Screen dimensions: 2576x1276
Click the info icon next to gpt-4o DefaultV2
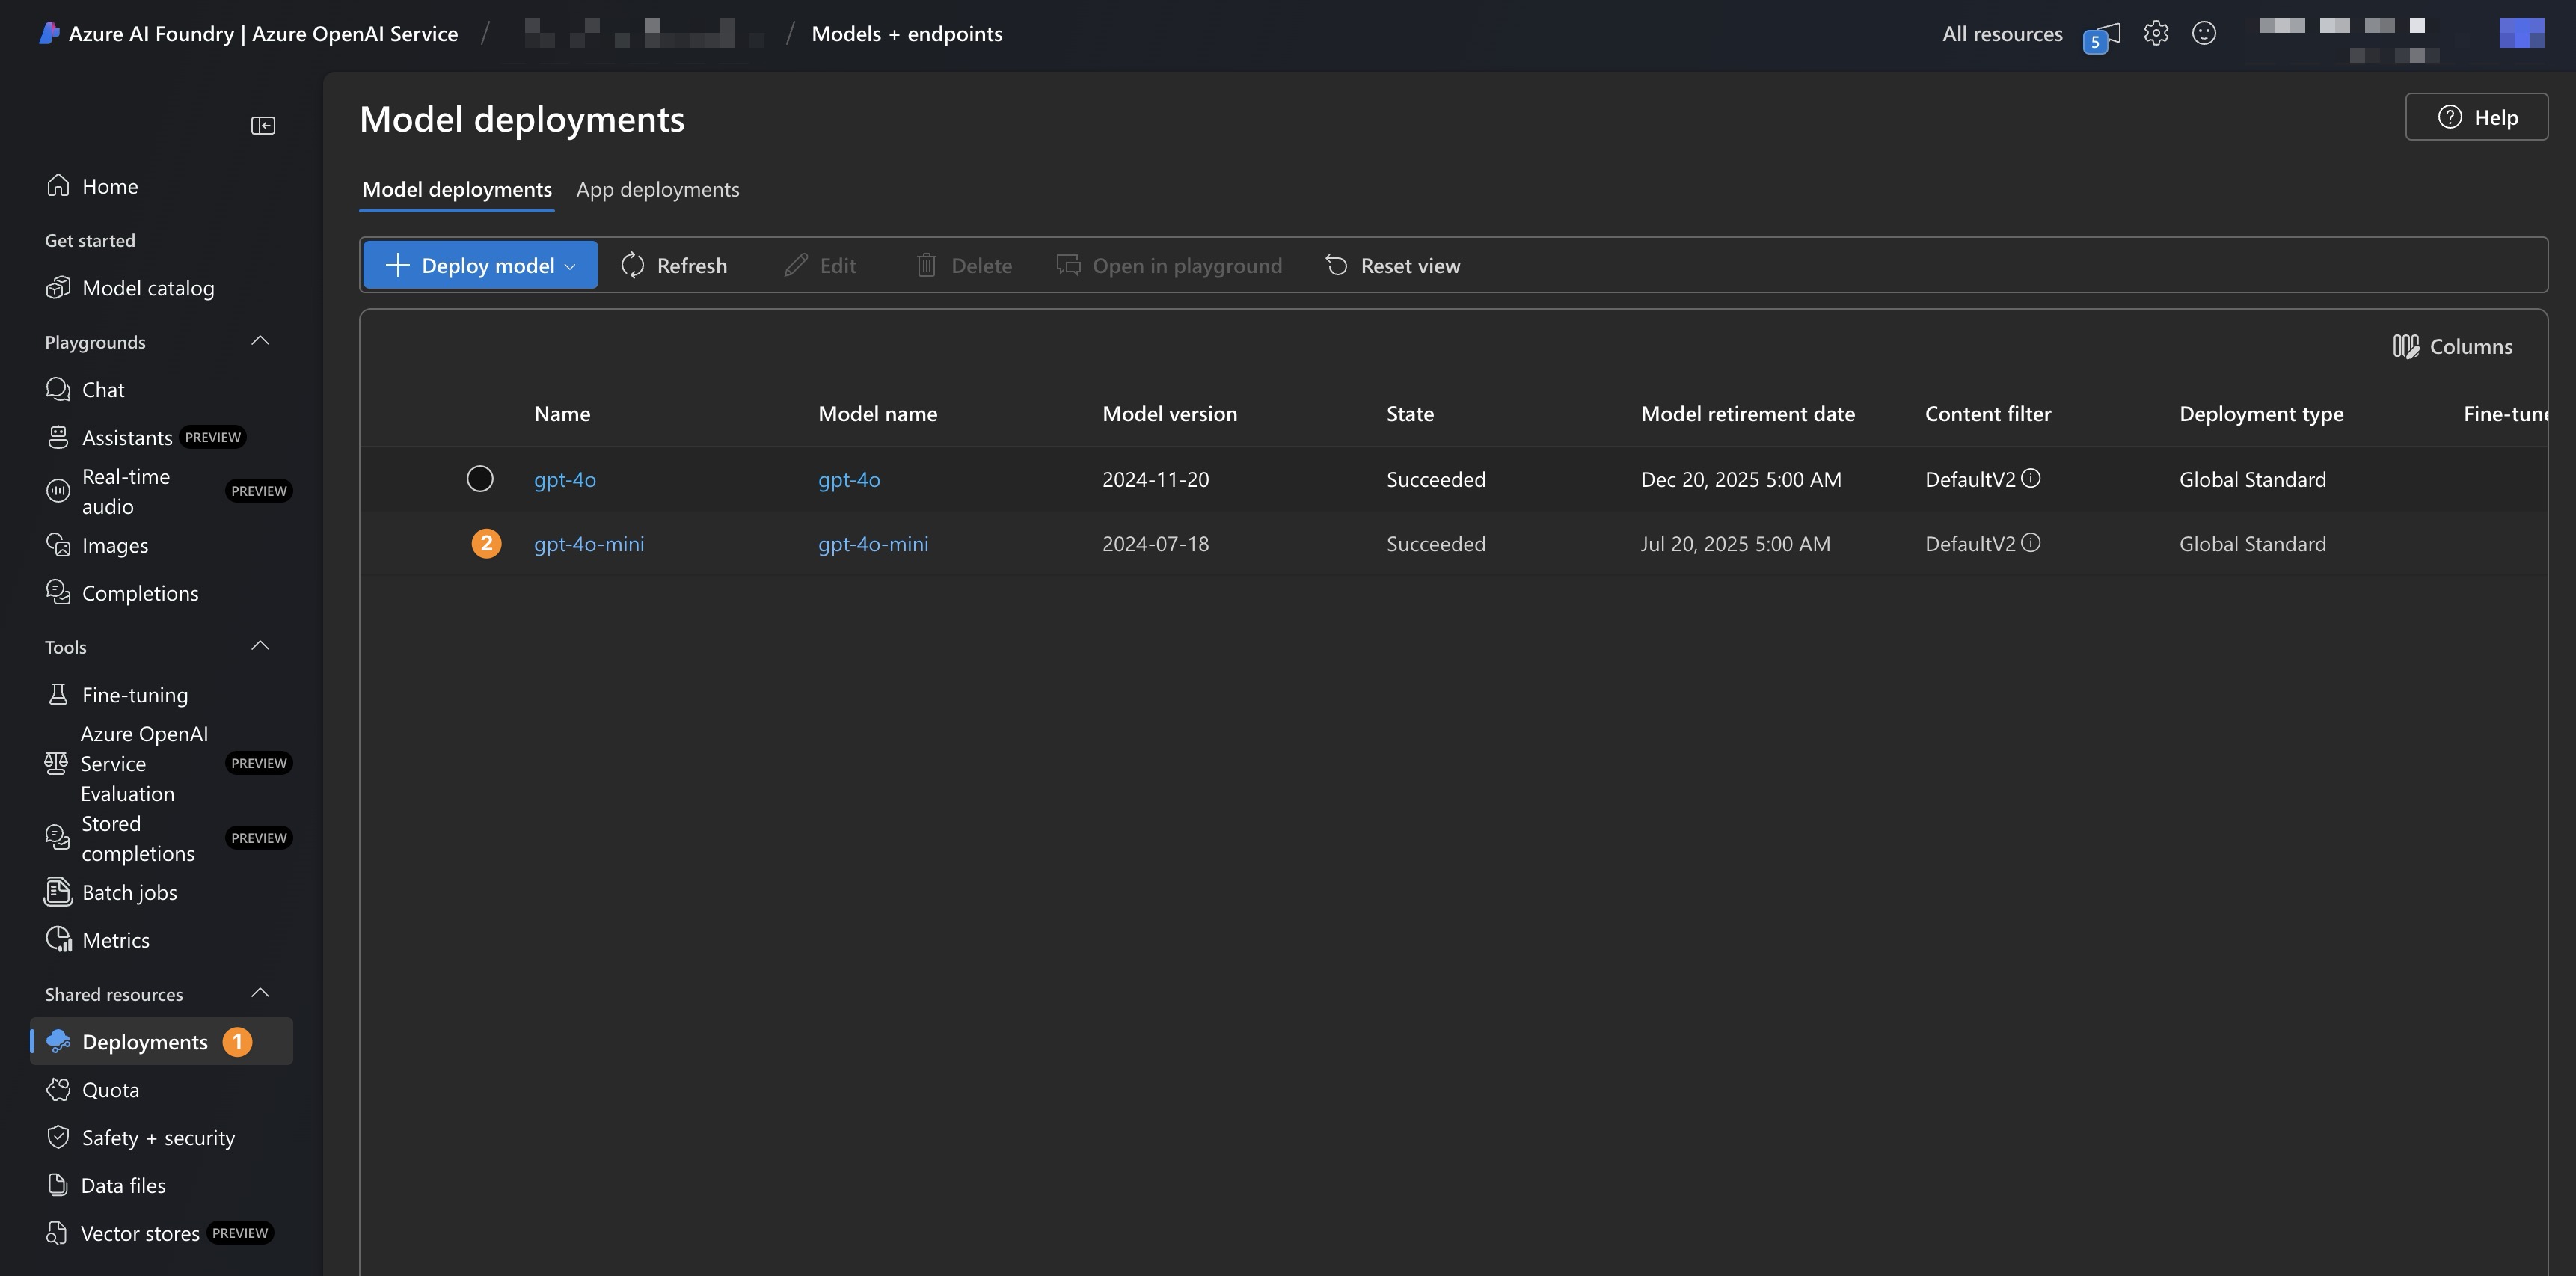click(2031, 478)
